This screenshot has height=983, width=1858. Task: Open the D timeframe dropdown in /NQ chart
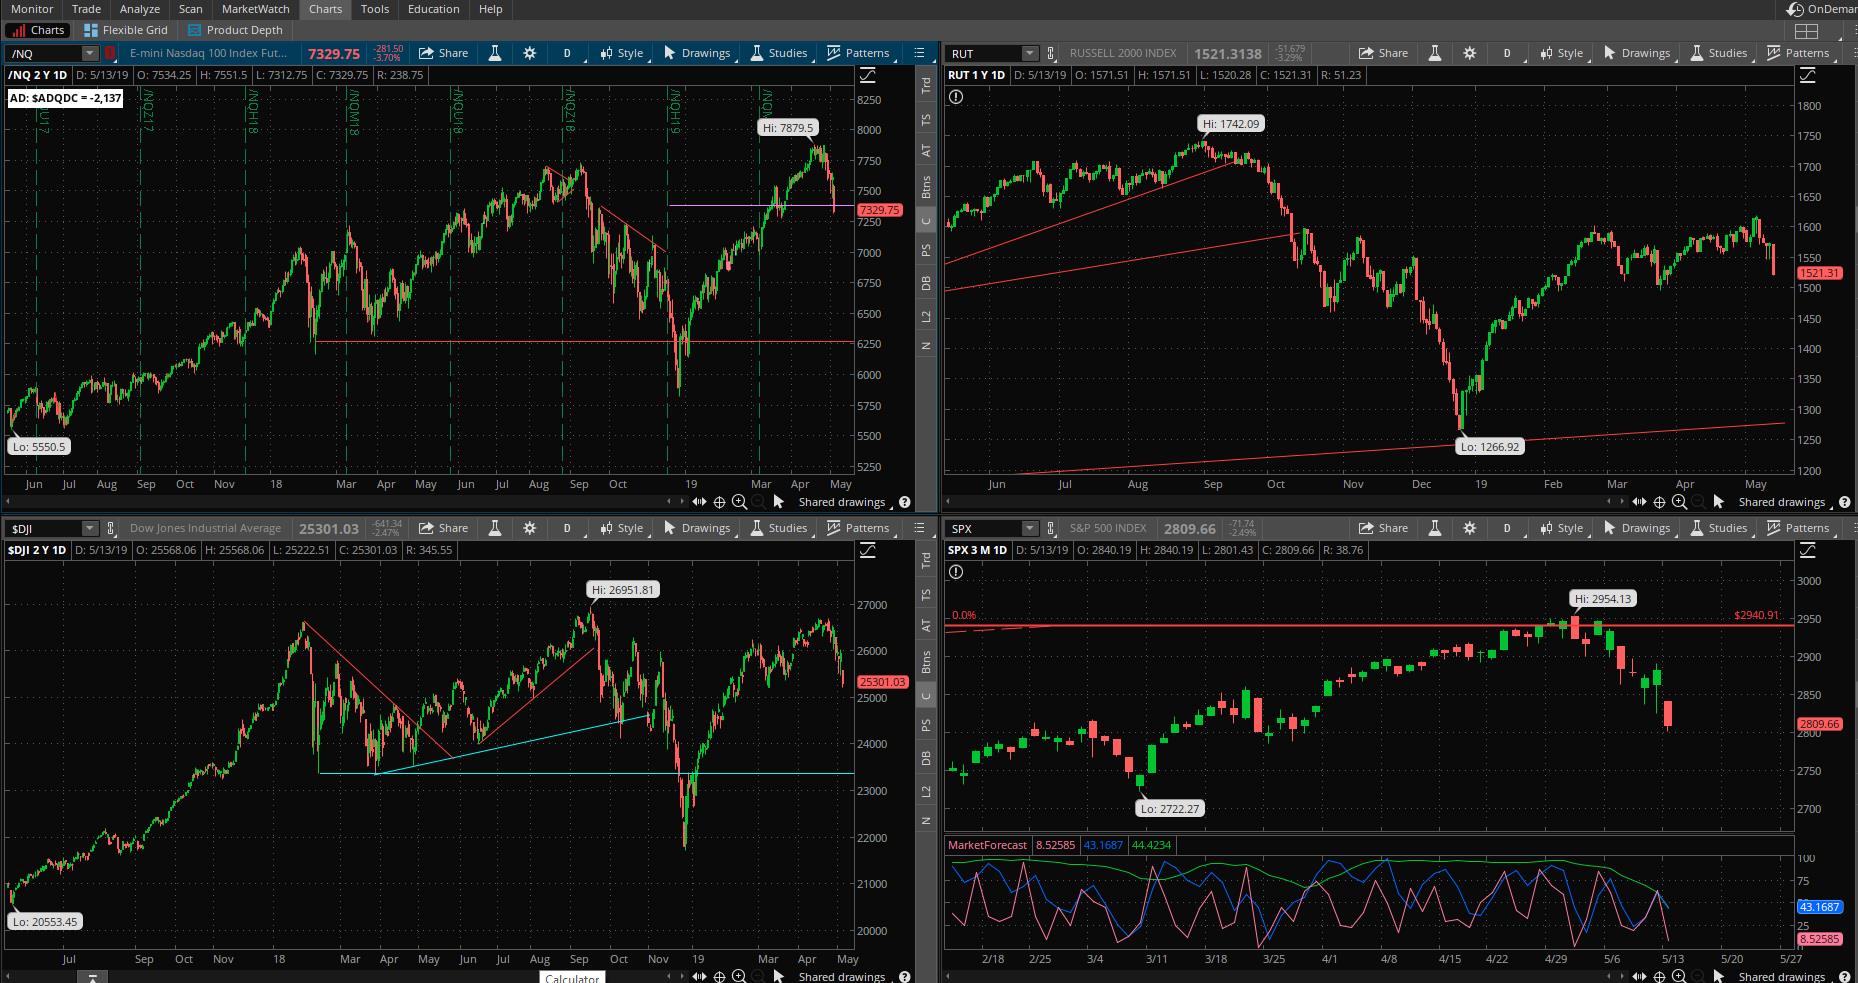tap(567, 53)
